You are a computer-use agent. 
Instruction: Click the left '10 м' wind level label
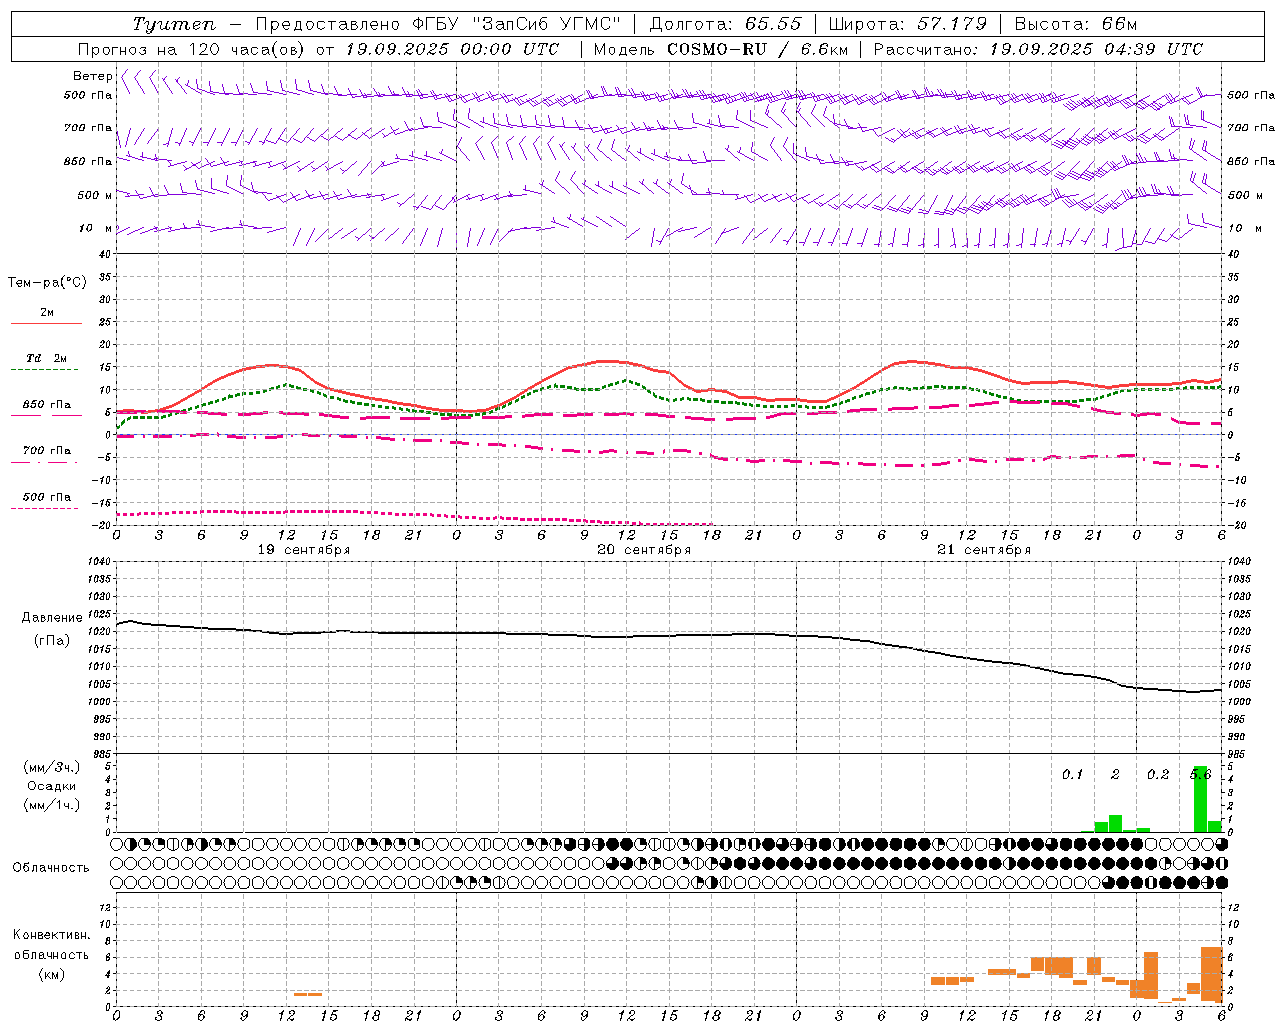pos(96,228)
